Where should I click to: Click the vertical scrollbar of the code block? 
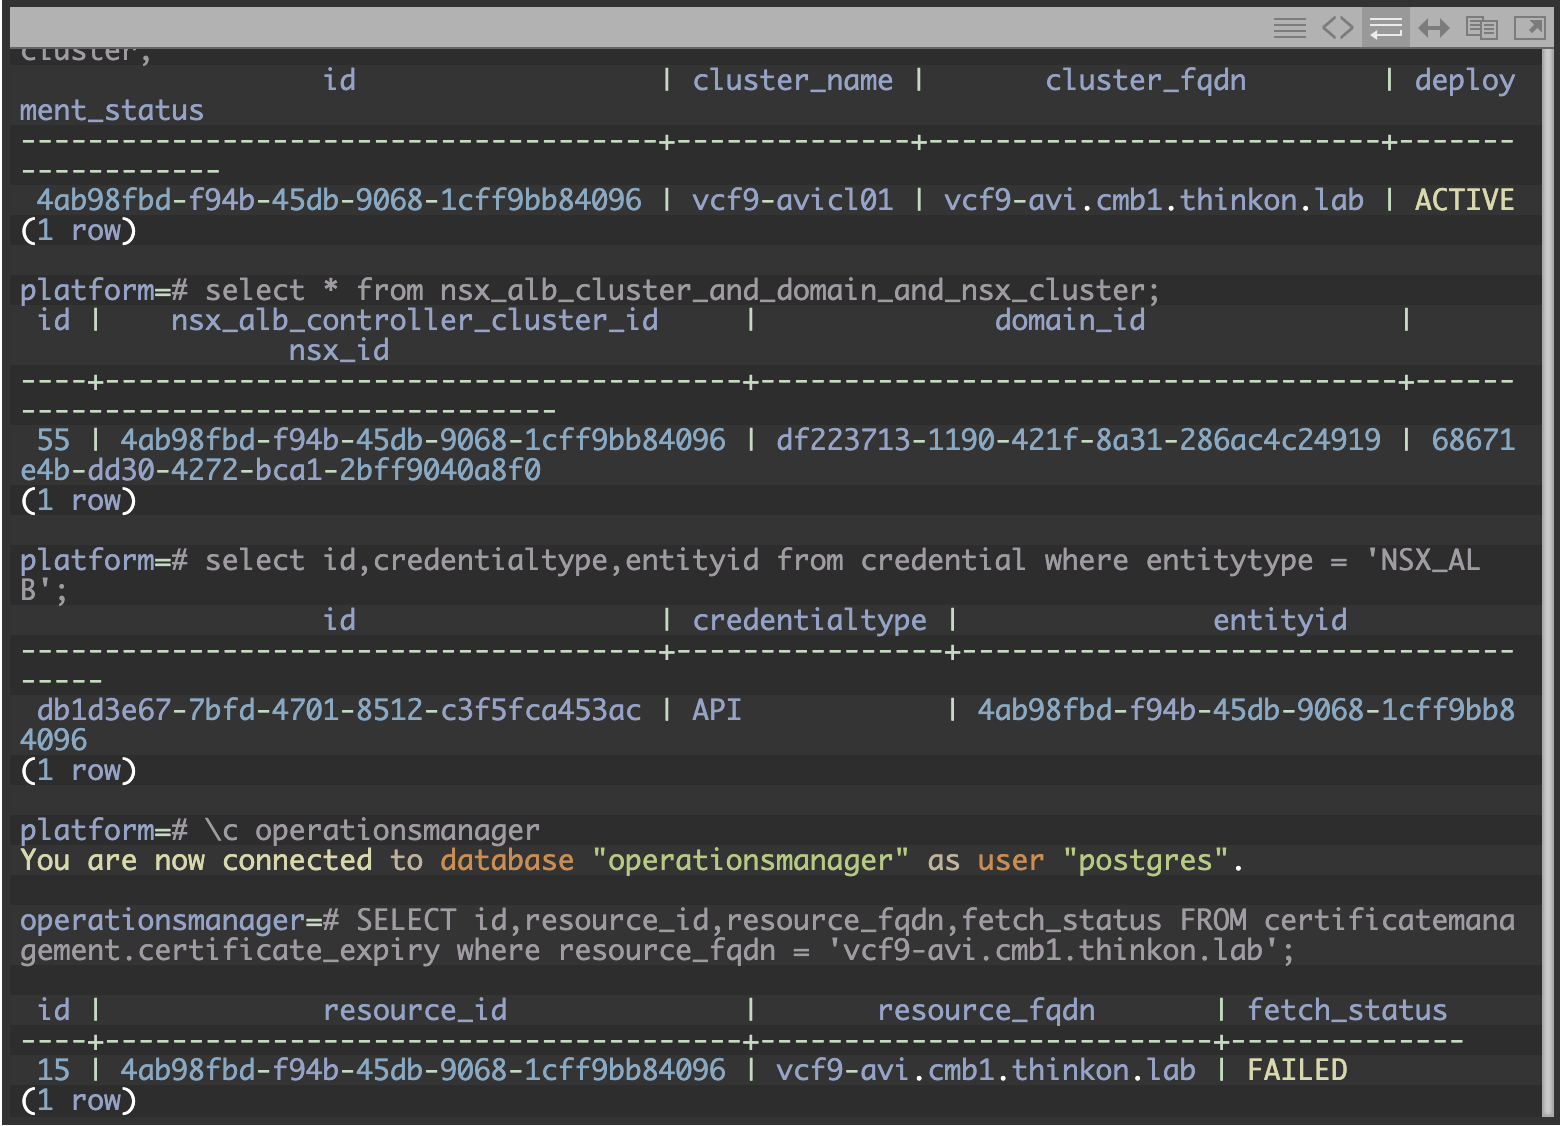click(1549, 580)
